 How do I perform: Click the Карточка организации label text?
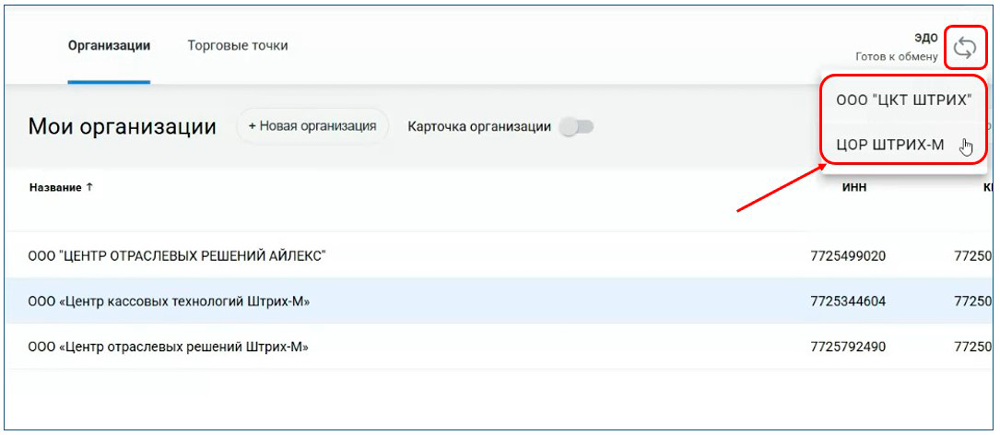click(479, 127)
